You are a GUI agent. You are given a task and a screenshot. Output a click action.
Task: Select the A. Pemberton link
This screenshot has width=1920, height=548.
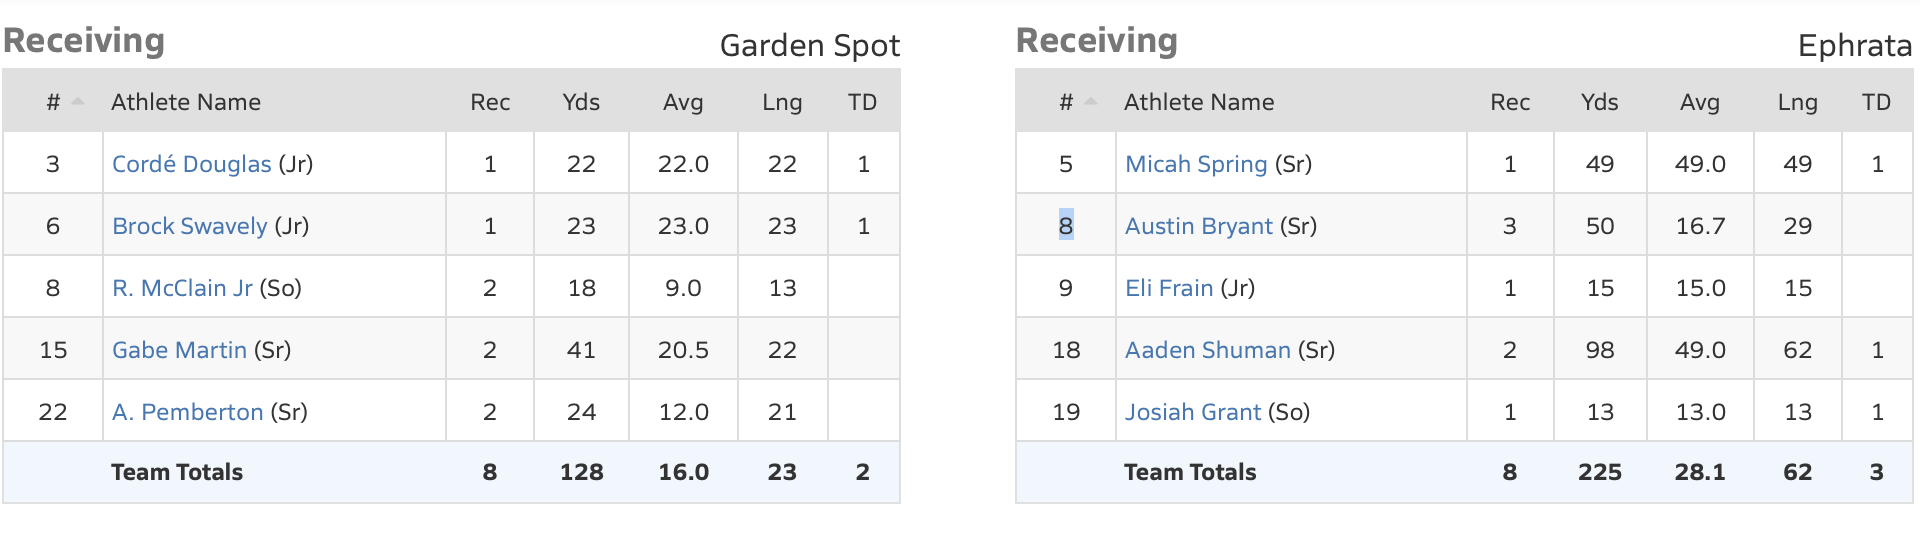pos(187,412)
